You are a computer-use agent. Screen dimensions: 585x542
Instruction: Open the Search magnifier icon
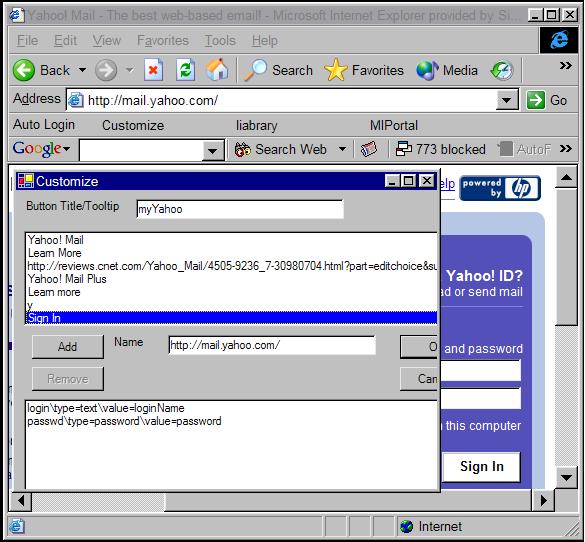[x=256, y=70]
